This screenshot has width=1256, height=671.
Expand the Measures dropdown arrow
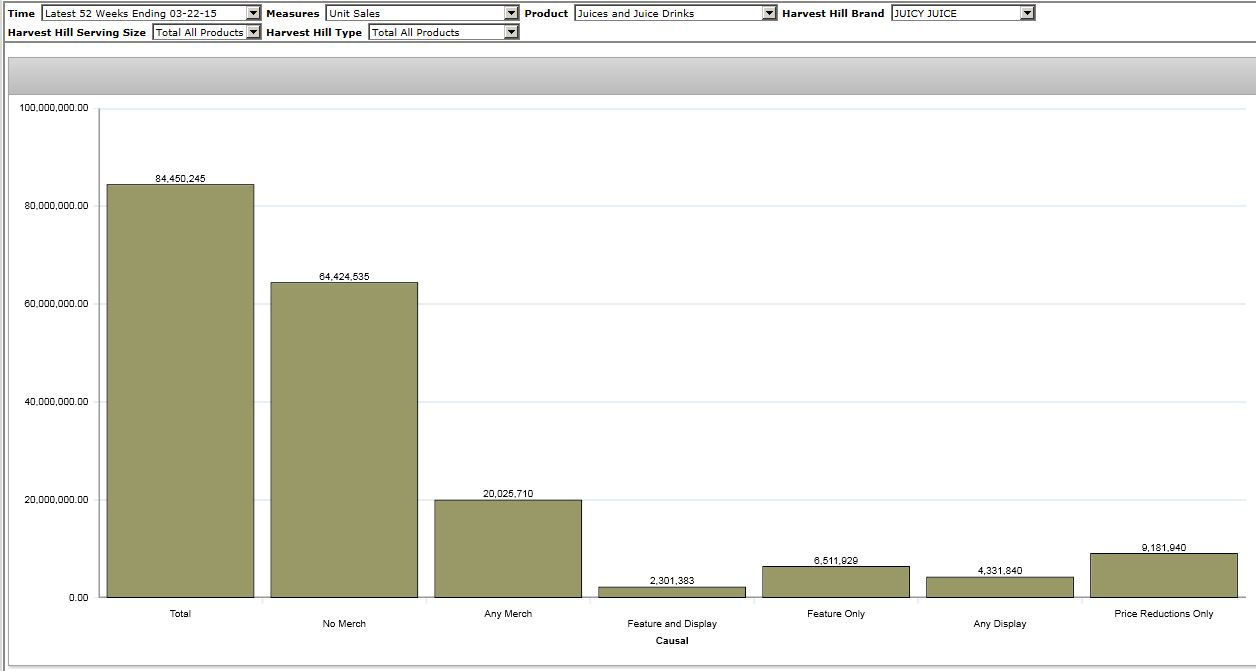(512, 13)
